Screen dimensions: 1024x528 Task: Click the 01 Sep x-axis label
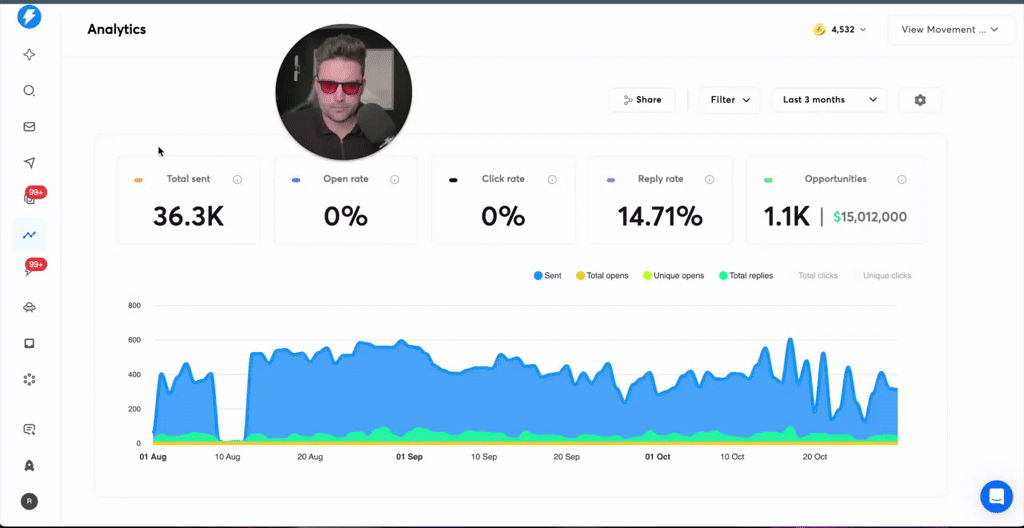pyautogui.click(x=409, y=457)
